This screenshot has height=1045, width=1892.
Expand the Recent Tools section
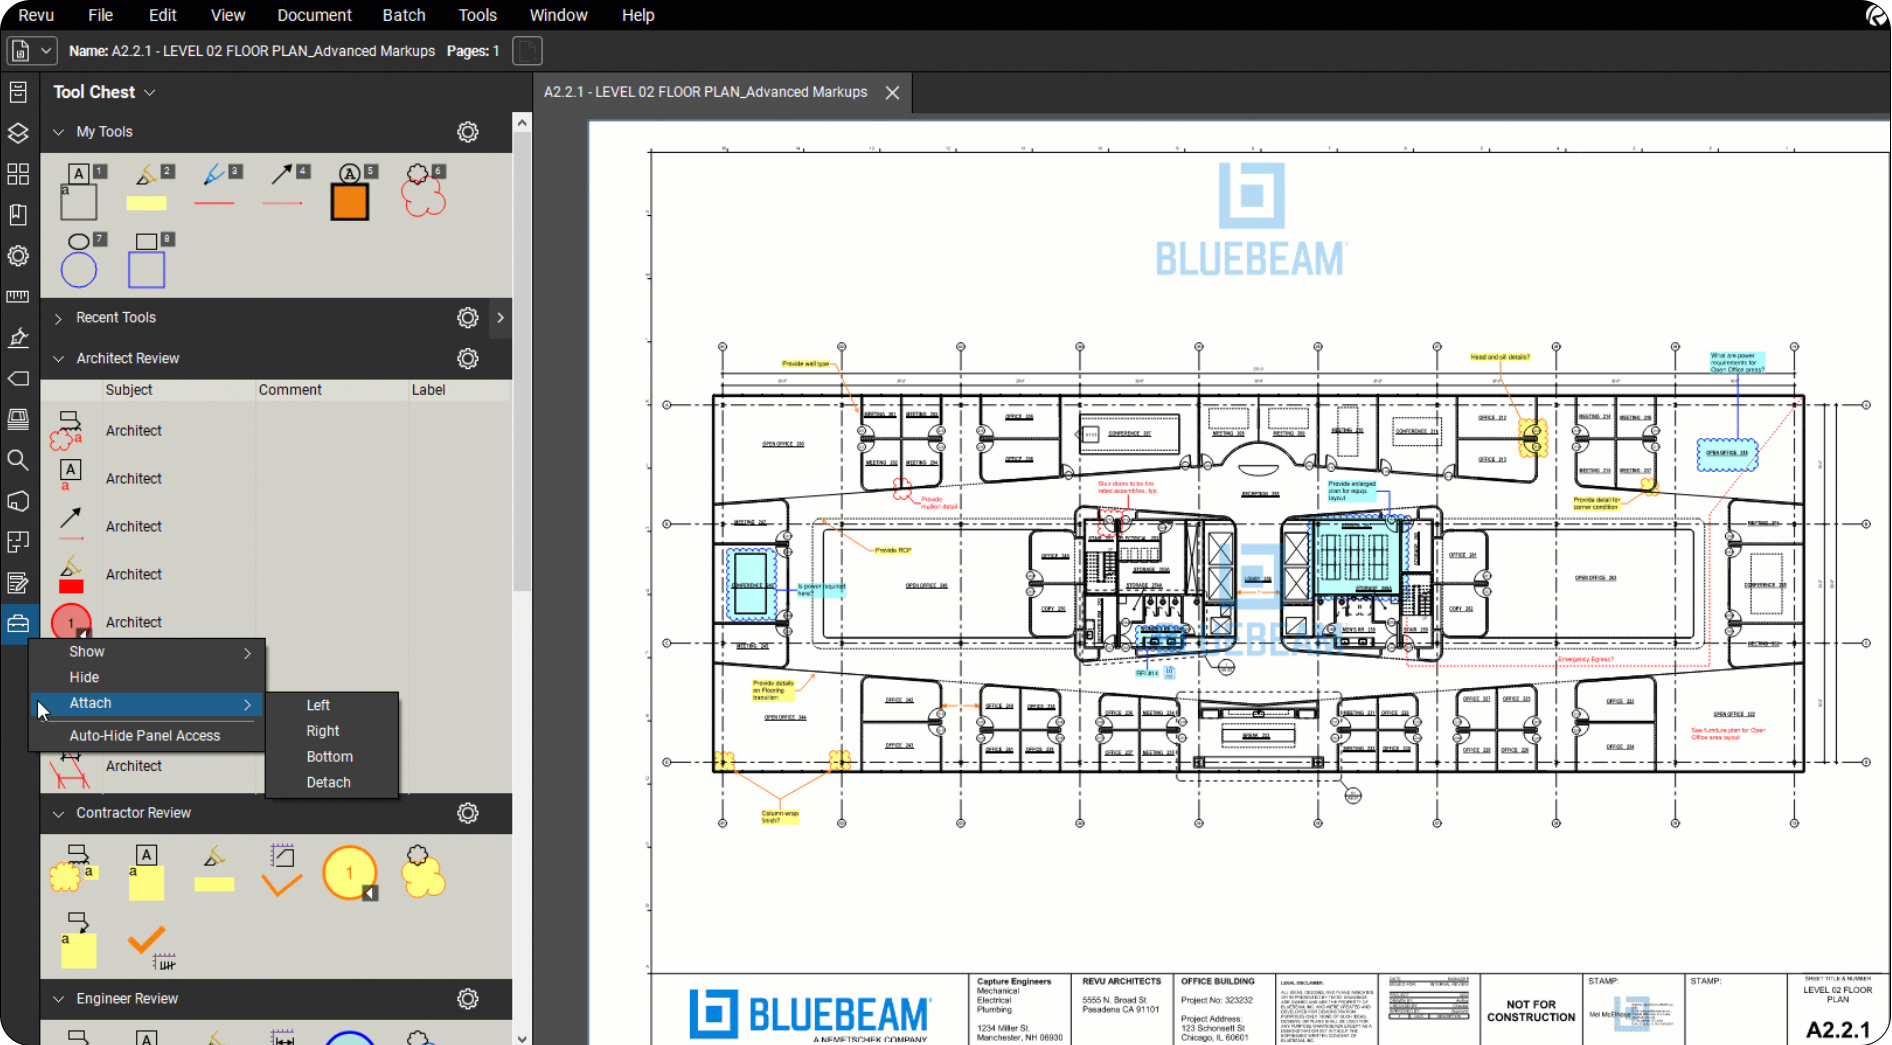click(58, 318)
